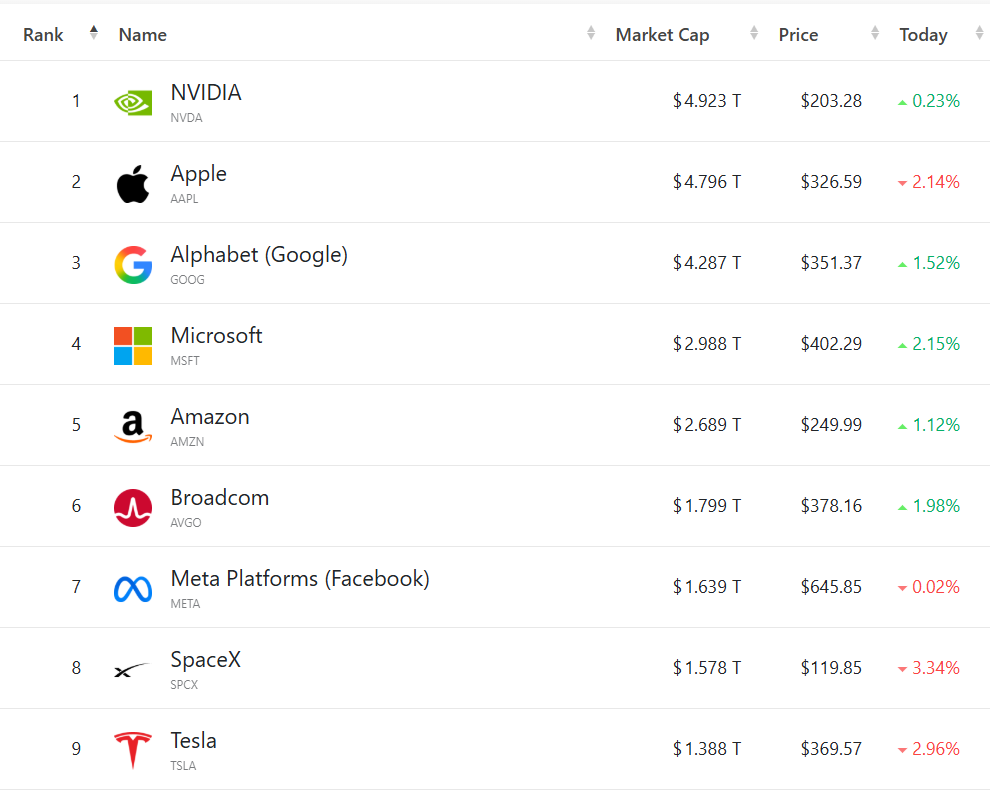
Task: Open the Alphabet (Google) company link
Action: tap(259, 255)
